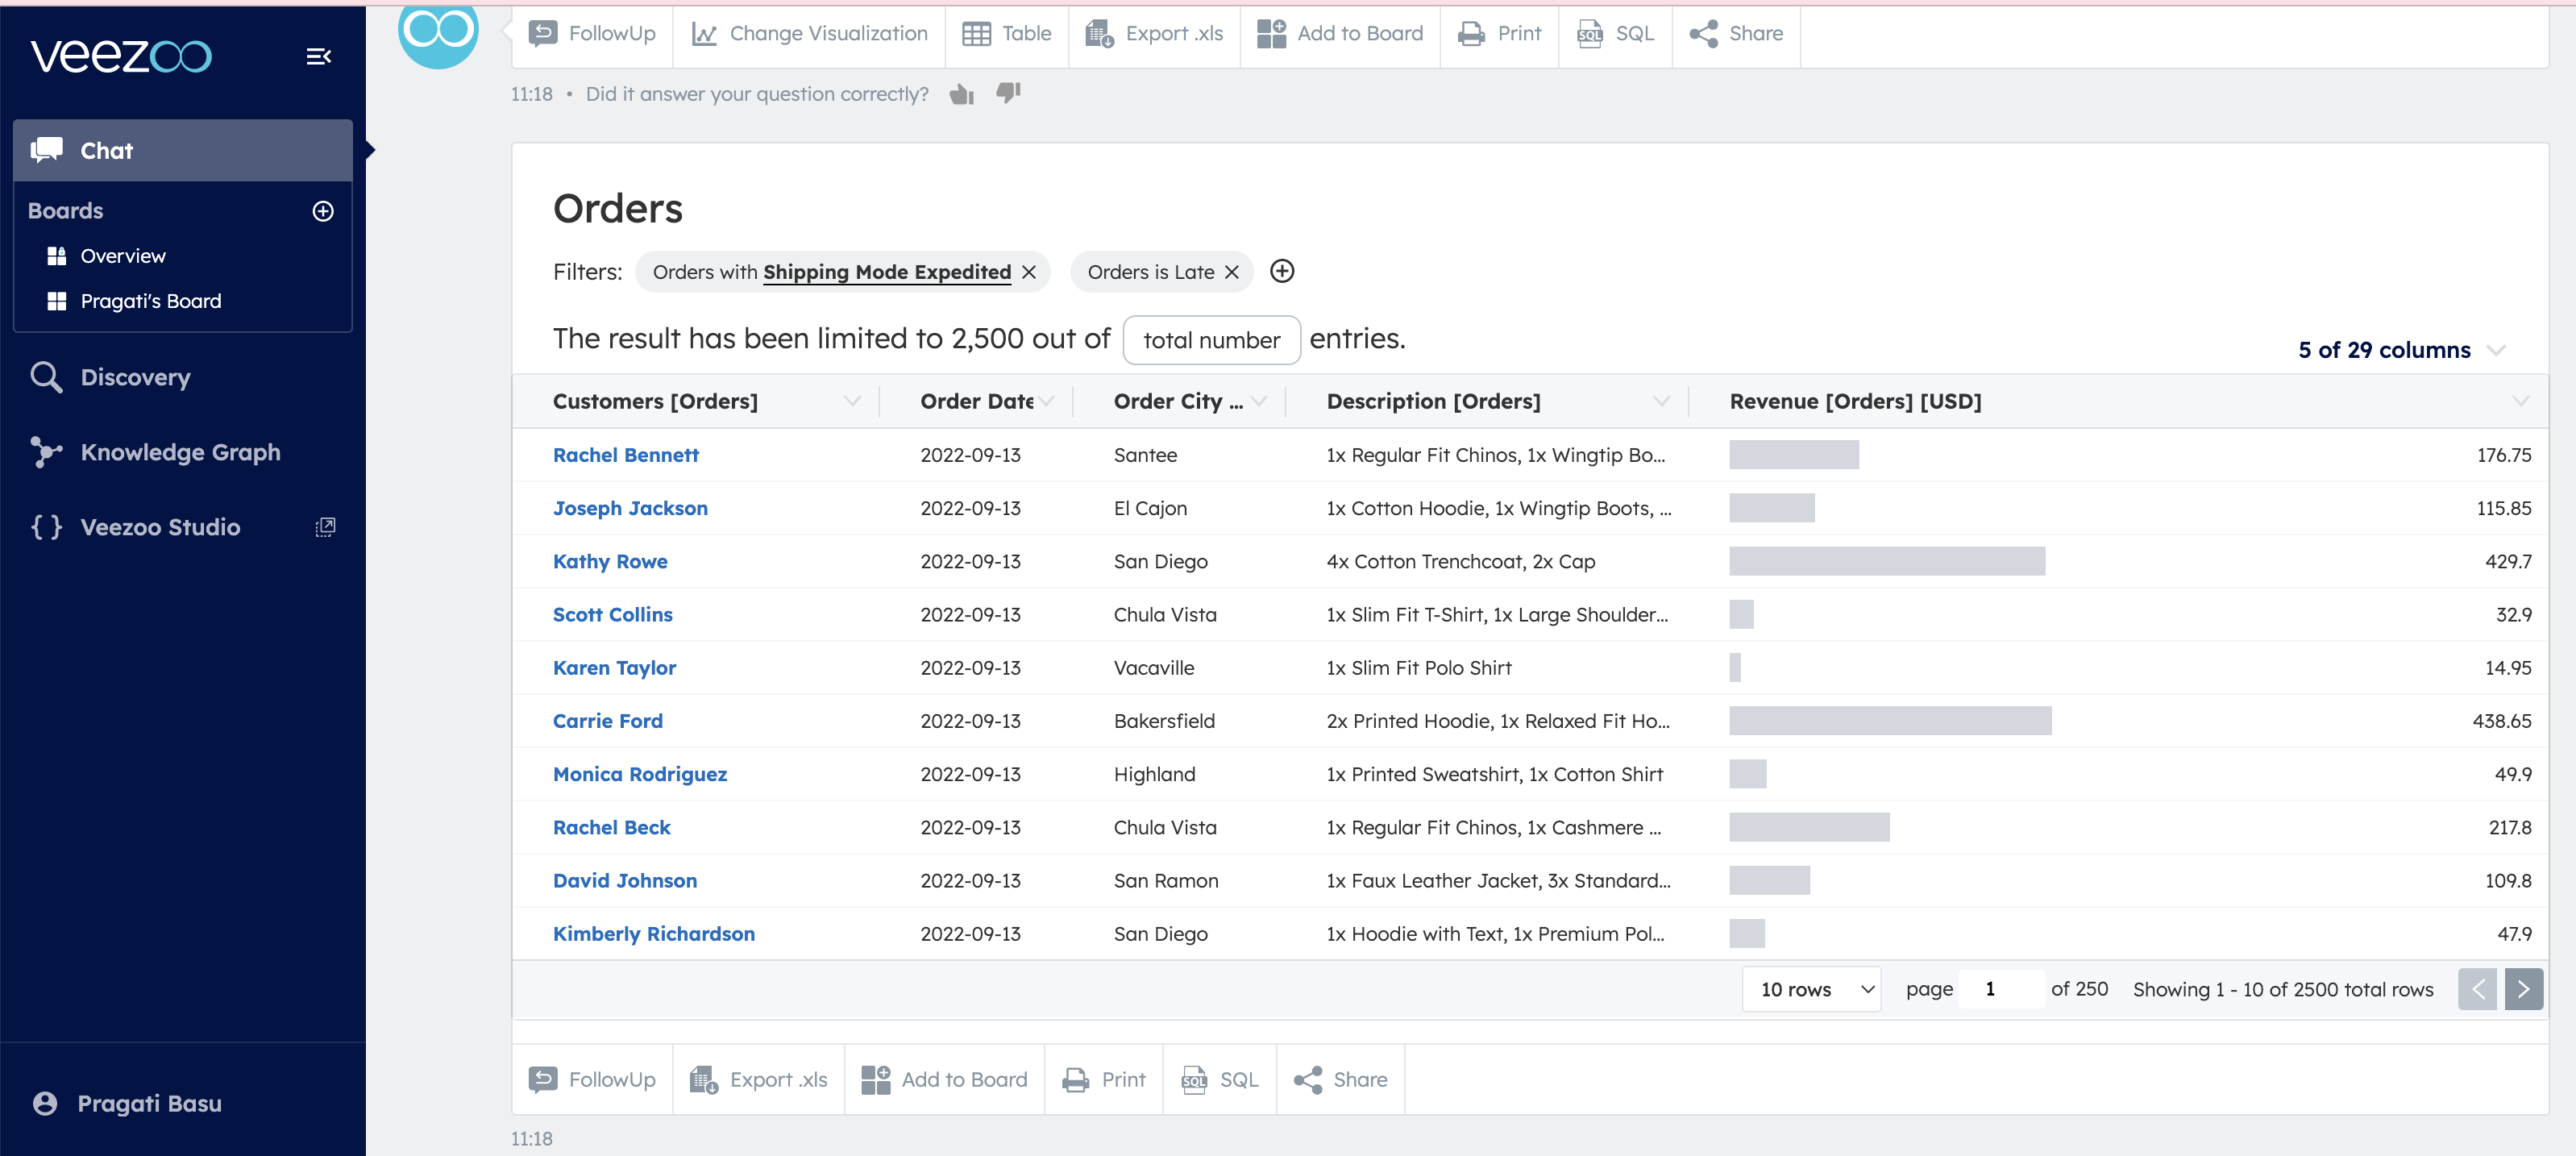2576x1156 pixels.
Task: Add a new board with plus icon
Action: [x=322, y=211]
